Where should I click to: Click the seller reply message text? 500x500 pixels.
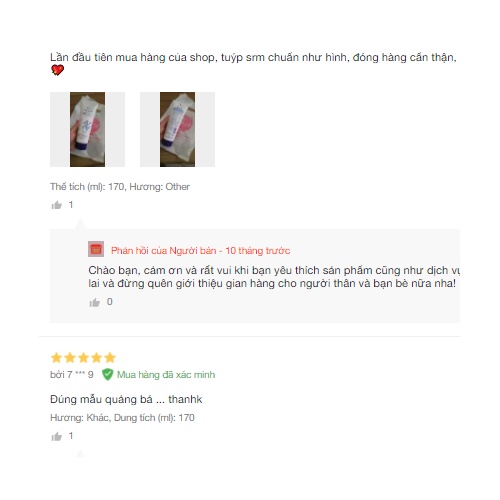(x=274, y=277)
